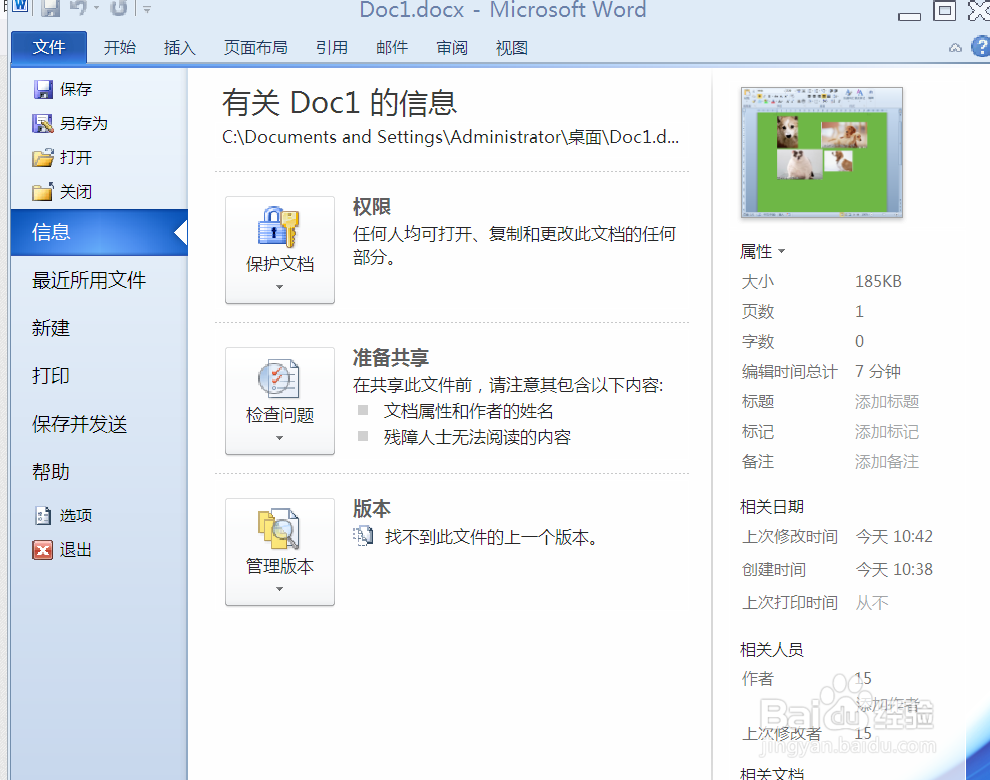Click 添加标题 to add a title

tap(886, 402)
